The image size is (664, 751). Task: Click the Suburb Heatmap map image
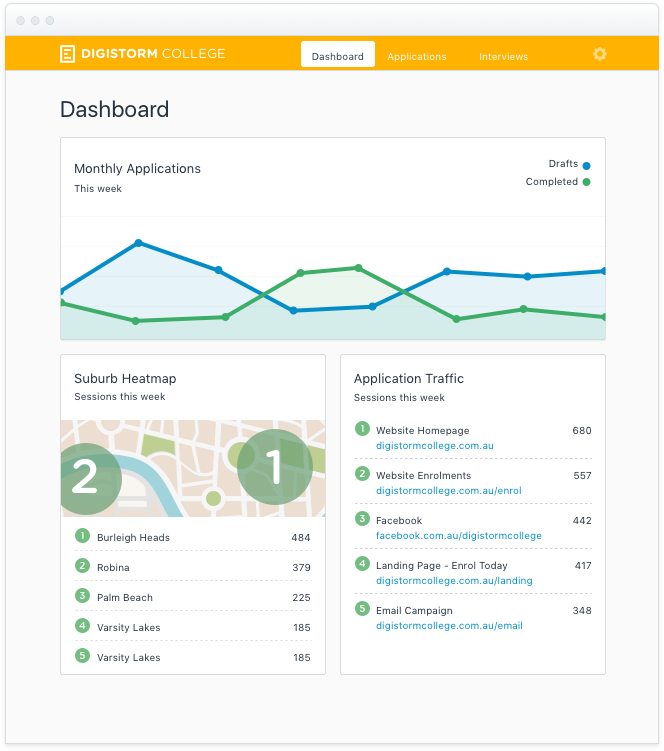pos(193,468)
